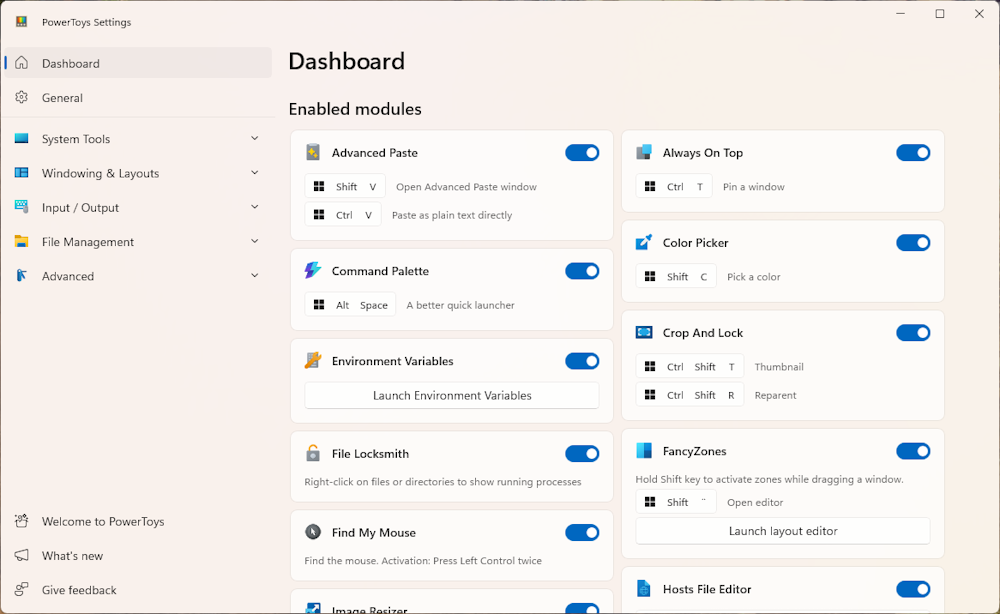Click the Win+Ctrl+T pin window shortcut
This screenshot has height=614, width=1000.
click(673, 186)
